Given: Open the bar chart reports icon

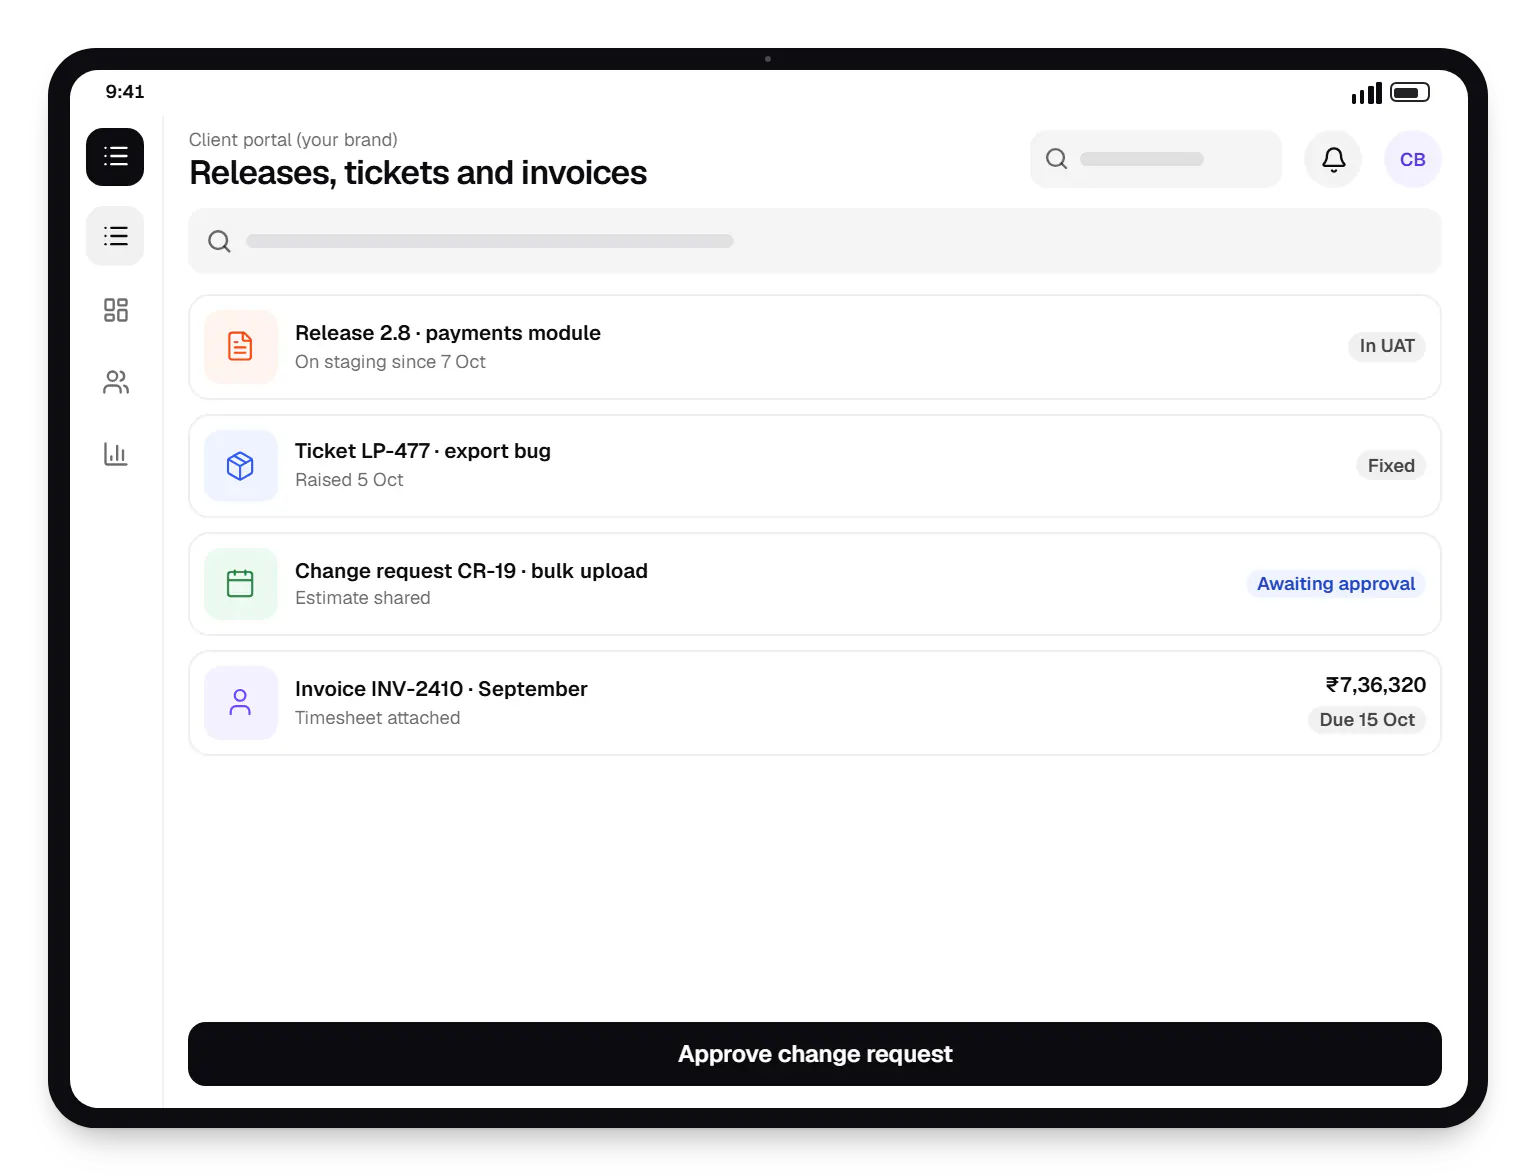Looking at the screenshot, I should click(x=116, y=454).
